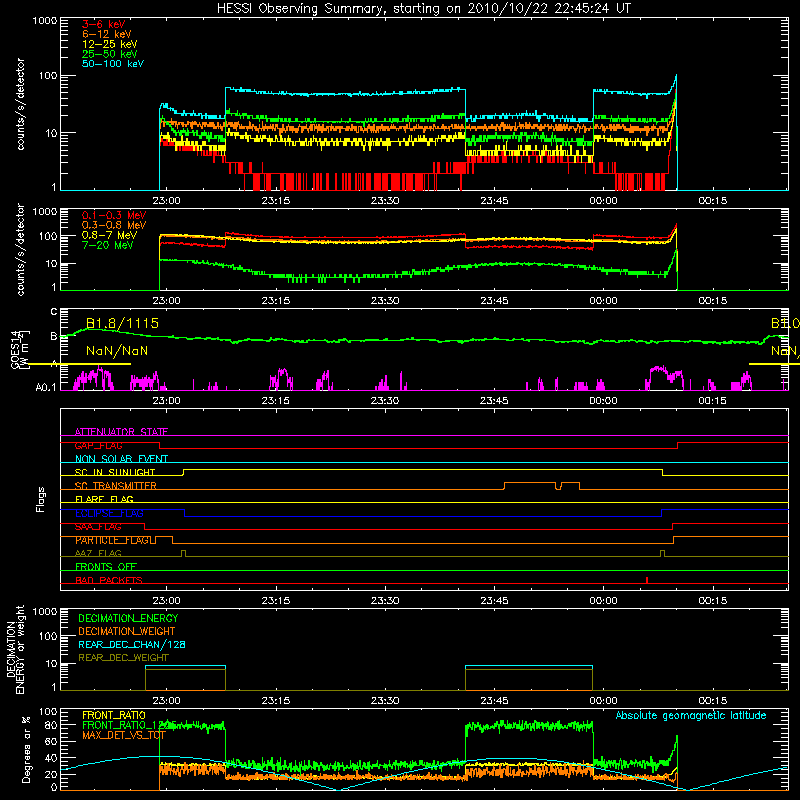Click the Absolute geomagnetic latitude label
The width and height of the screenshot is (800, 800).
(x=691, y=716)
